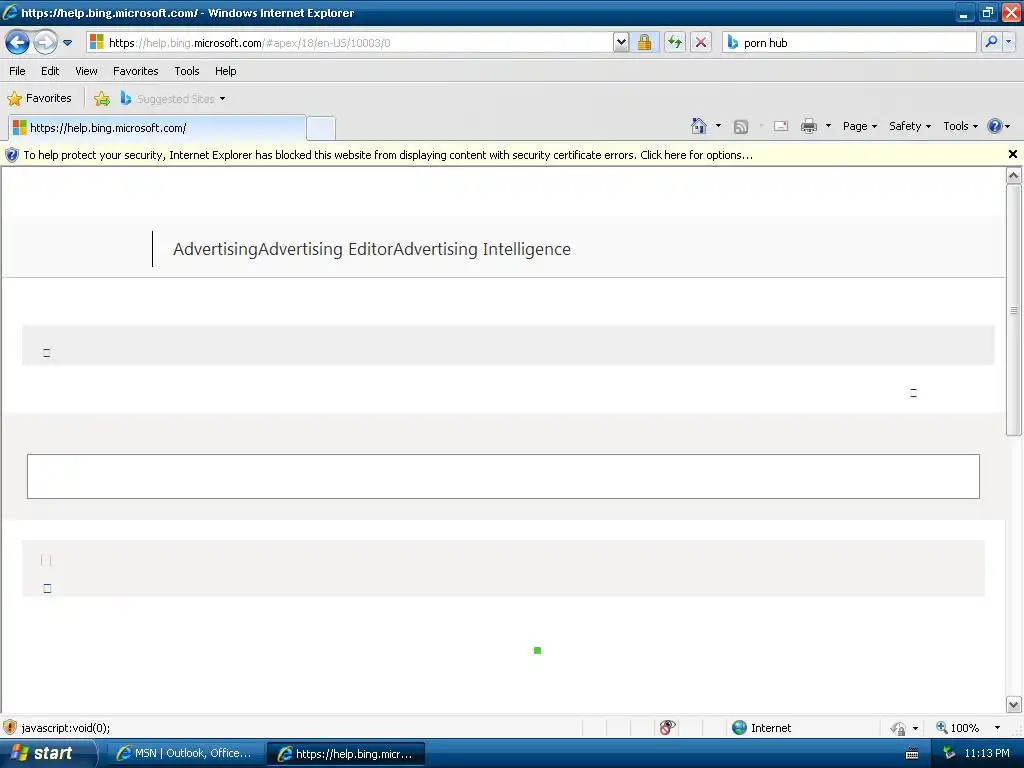Click the on-screen keyboard tray icon
Viewport: 1024px width, 768px height.
click(912, 754)
